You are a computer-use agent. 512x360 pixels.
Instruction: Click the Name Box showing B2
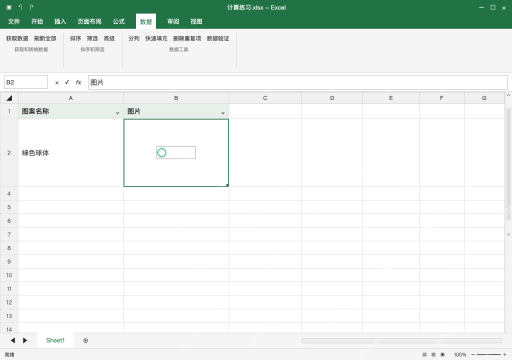pyautogui.click(x=26, y=82)
